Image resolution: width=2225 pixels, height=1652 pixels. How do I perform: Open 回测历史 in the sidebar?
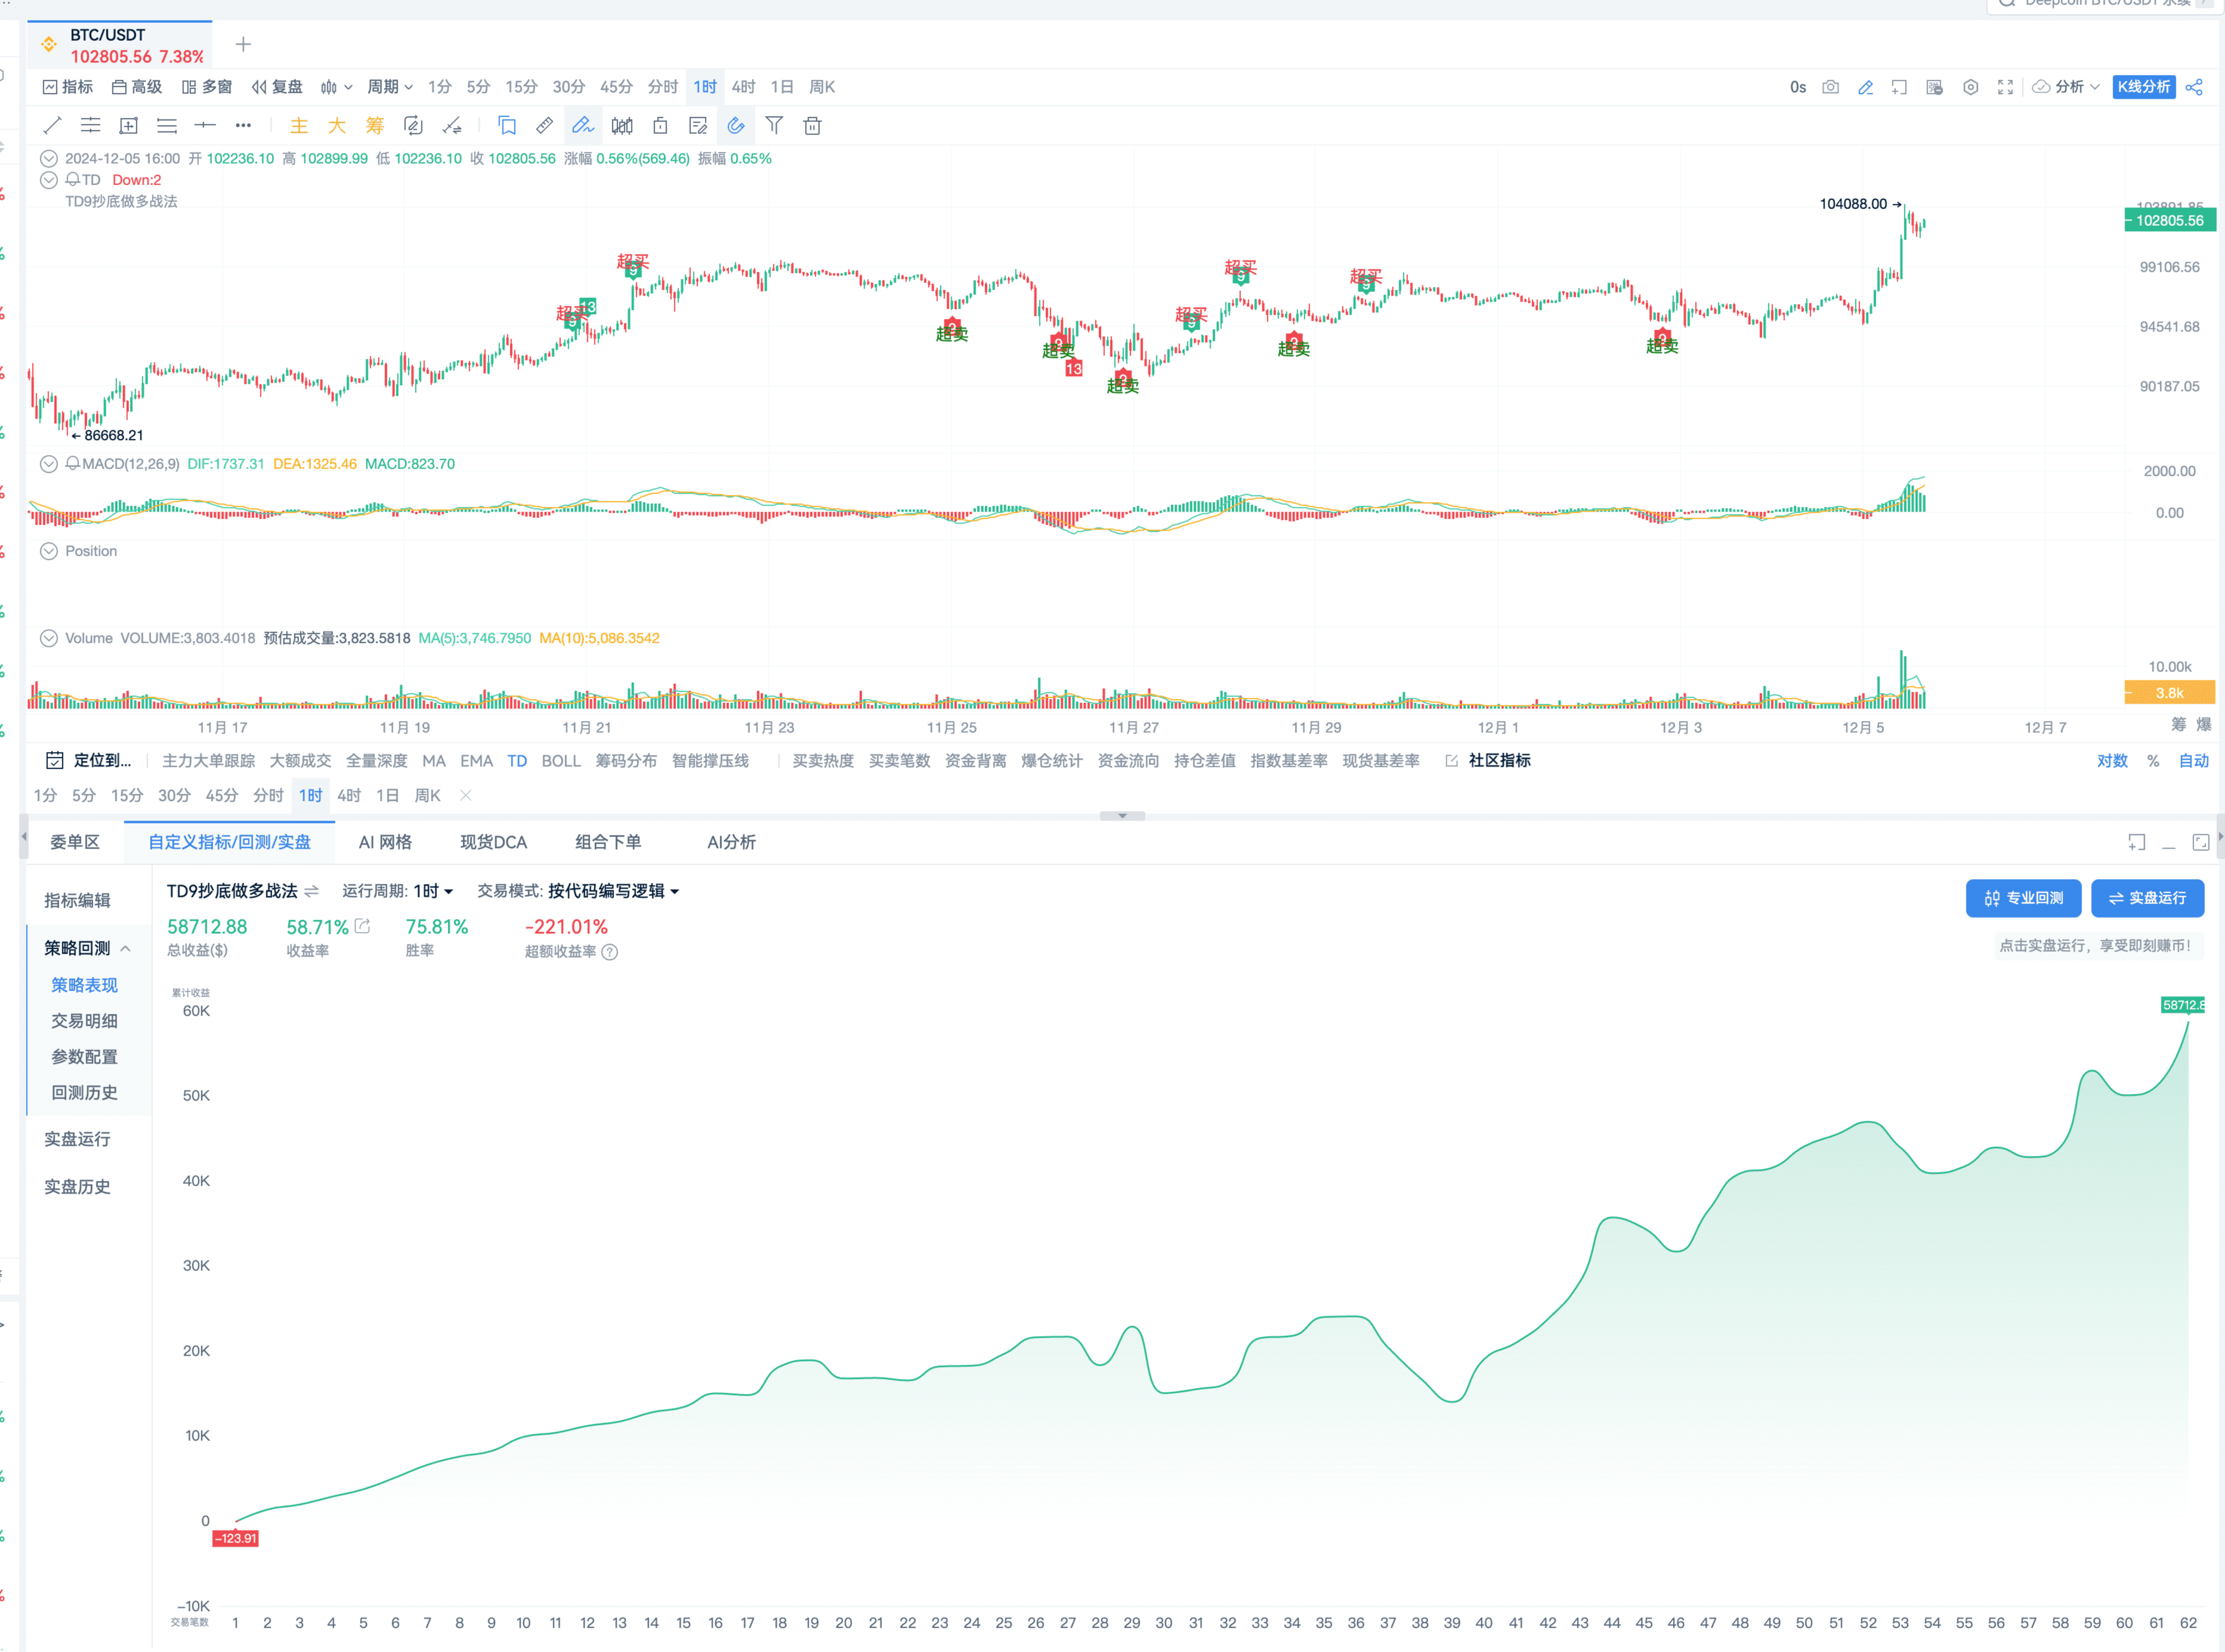point(84,1093)
